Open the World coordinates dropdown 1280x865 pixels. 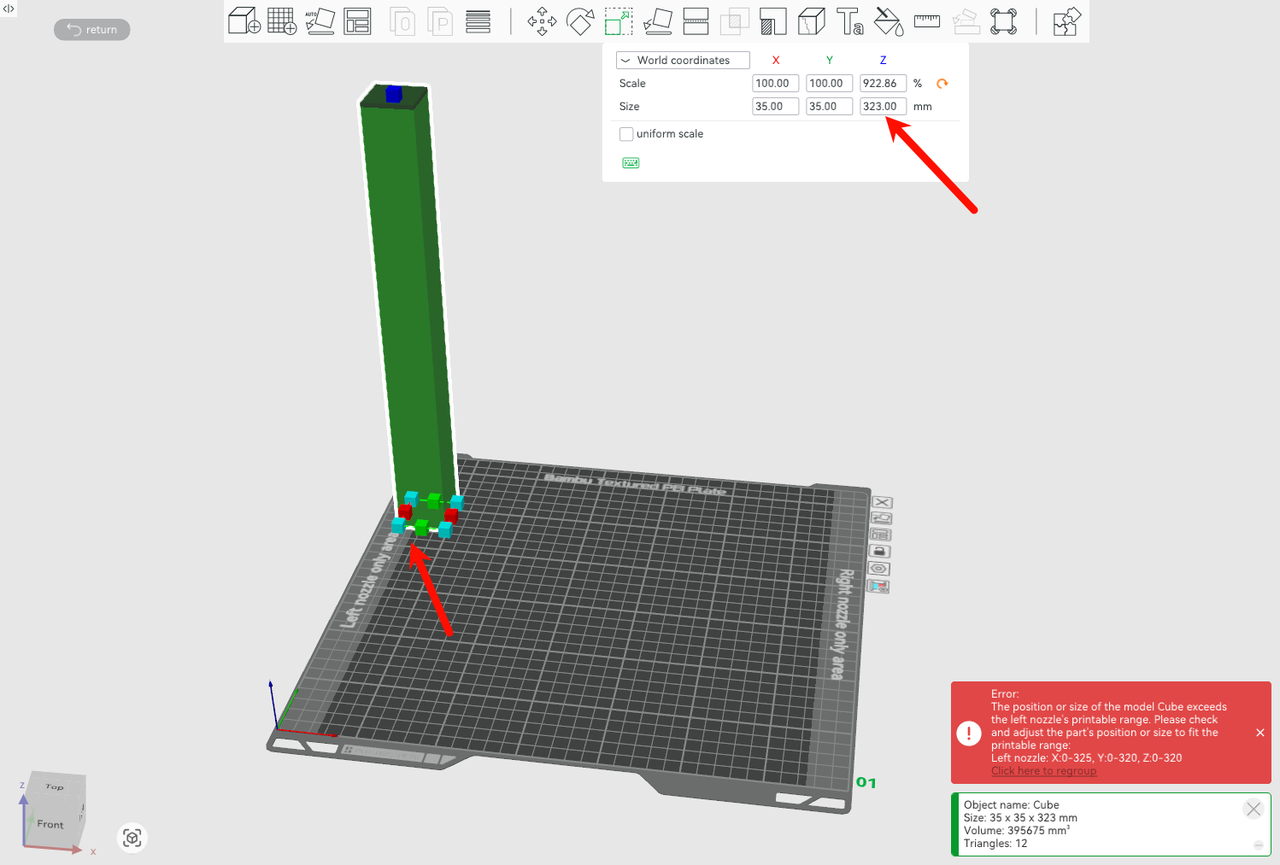[683, 60]
